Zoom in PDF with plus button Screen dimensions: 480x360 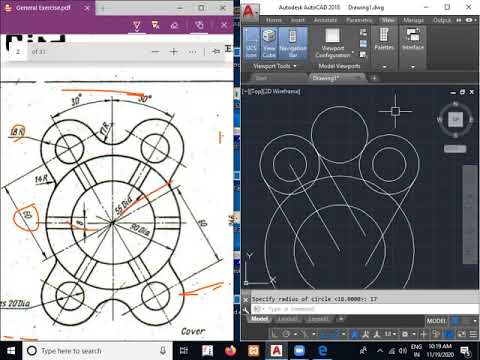(x=174, y=52)
